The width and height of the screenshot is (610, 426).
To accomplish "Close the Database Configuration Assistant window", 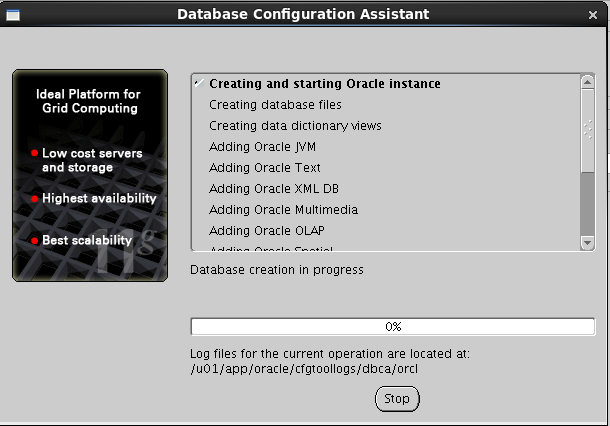I will coord(592,15).
